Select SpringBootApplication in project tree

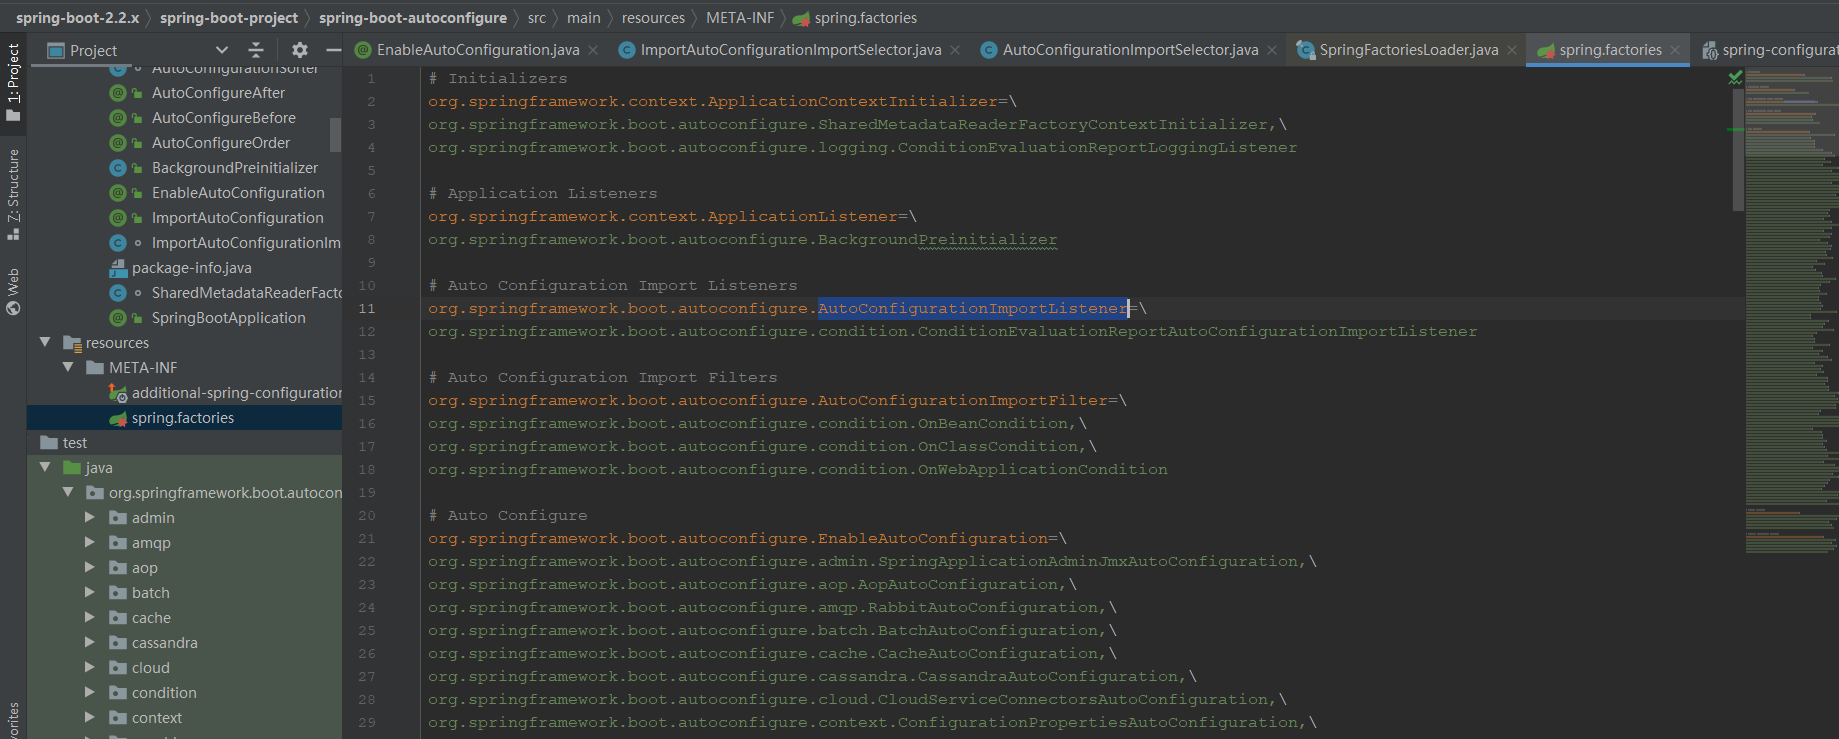(x=229, y=318)
